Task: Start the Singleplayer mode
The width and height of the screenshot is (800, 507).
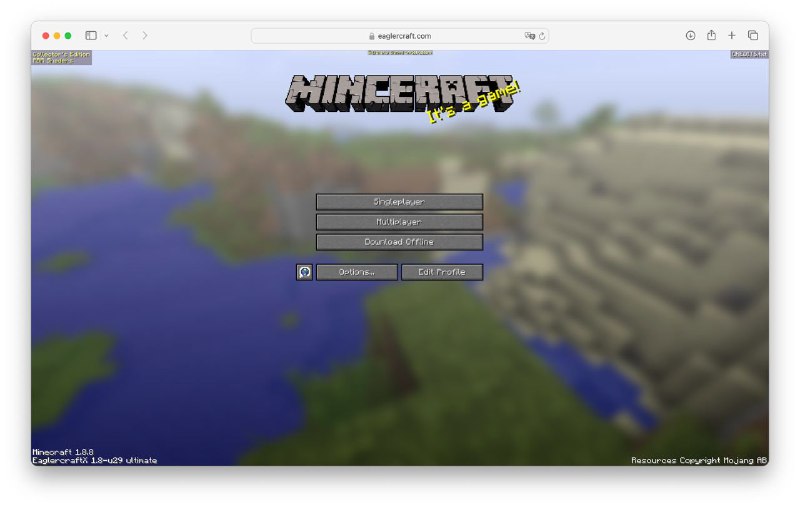Action: 399,202
